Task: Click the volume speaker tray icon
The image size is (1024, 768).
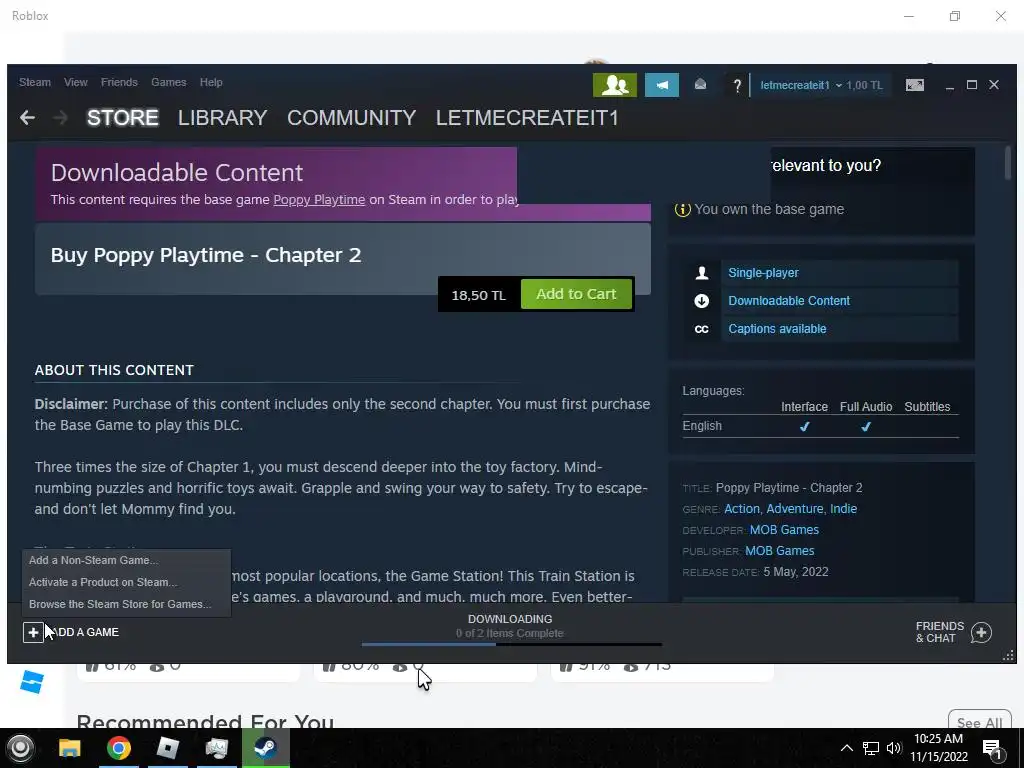Action: click(x=894, y=748)
